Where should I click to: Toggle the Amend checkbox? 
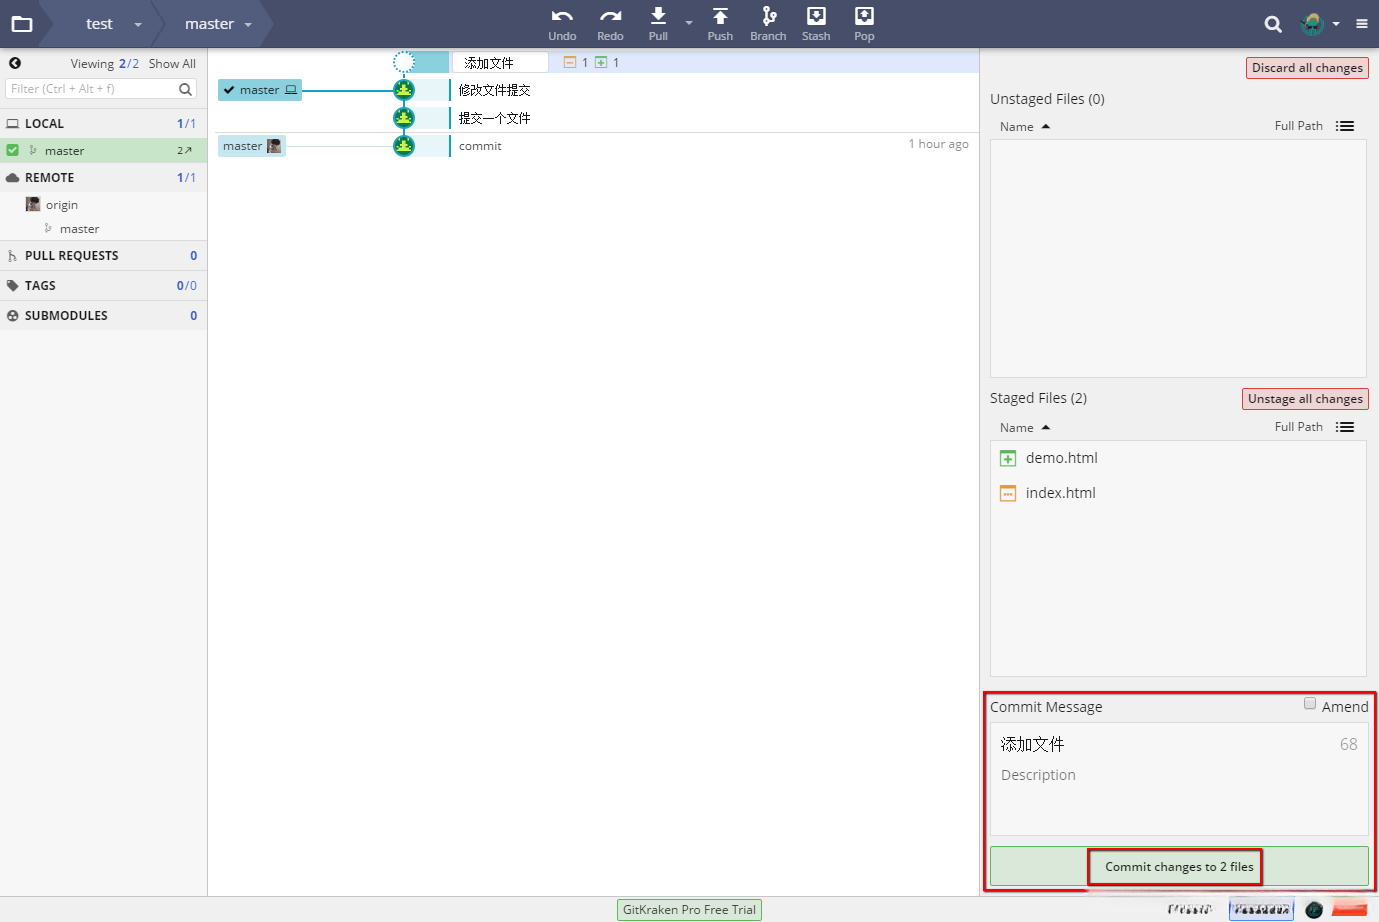[1310, 704]
